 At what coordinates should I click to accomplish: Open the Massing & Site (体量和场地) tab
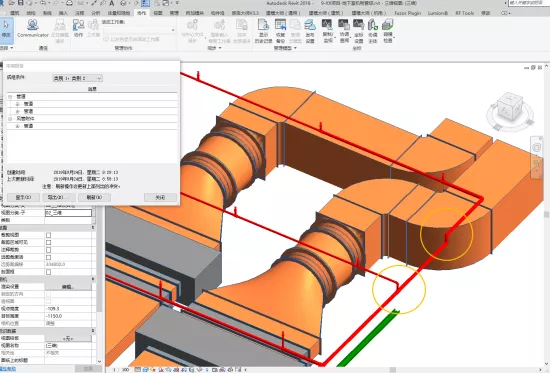coord(119,13)
